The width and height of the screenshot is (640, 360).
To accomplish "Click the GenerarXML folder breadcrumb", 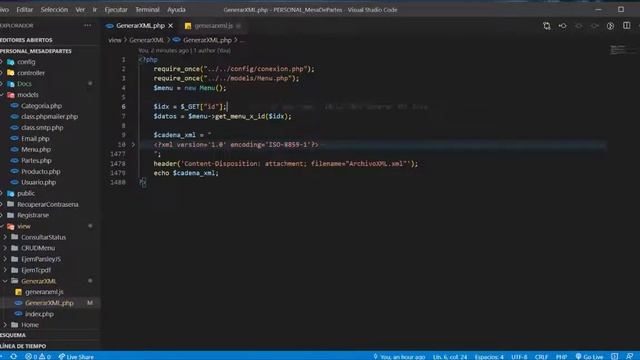I will (147, 40).
